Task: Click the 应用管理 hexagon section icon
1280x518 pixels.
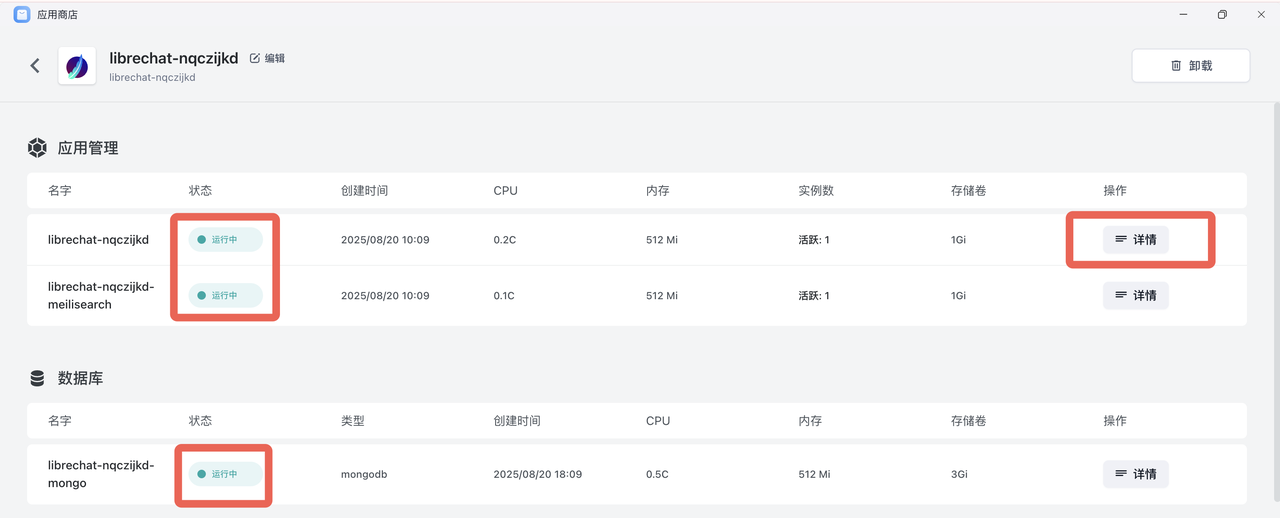Action: pos(37,148)
